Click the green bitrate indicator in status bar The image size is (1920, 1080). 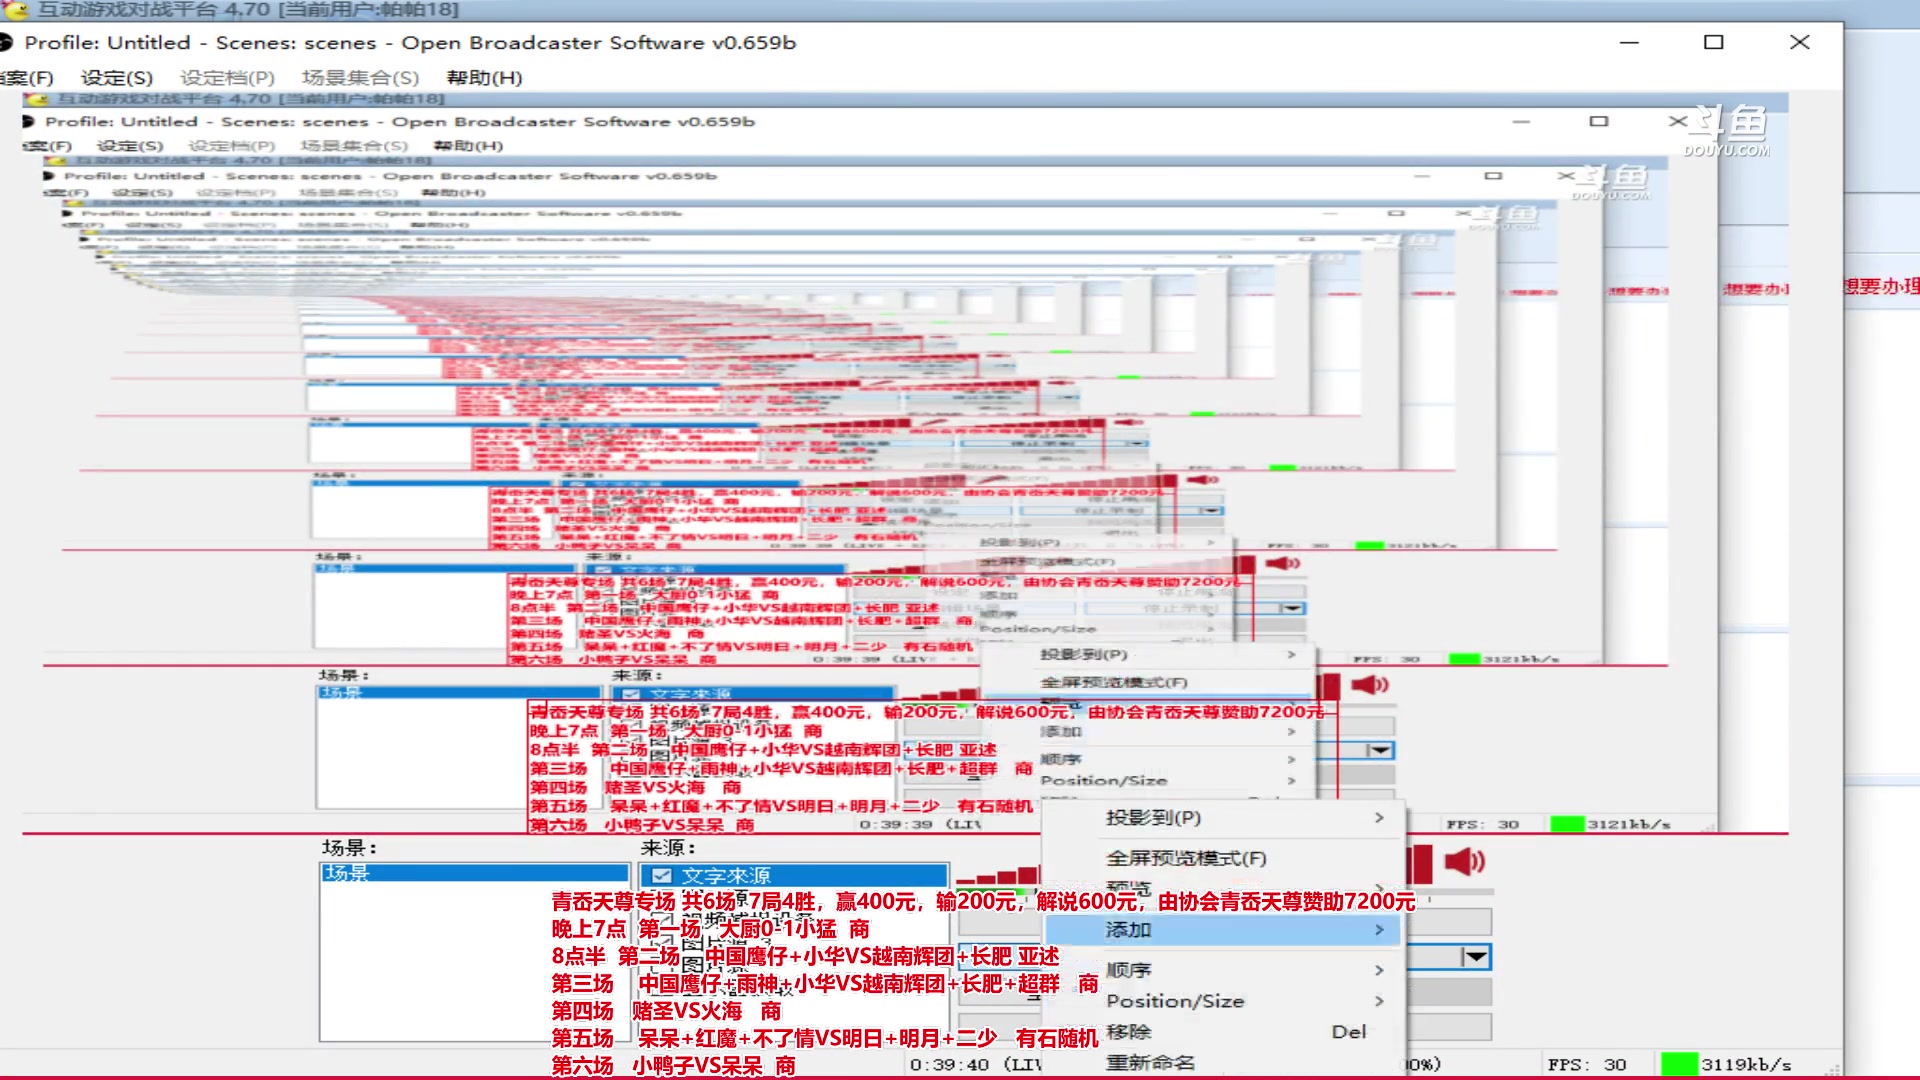click(x=1679, y=1064)
